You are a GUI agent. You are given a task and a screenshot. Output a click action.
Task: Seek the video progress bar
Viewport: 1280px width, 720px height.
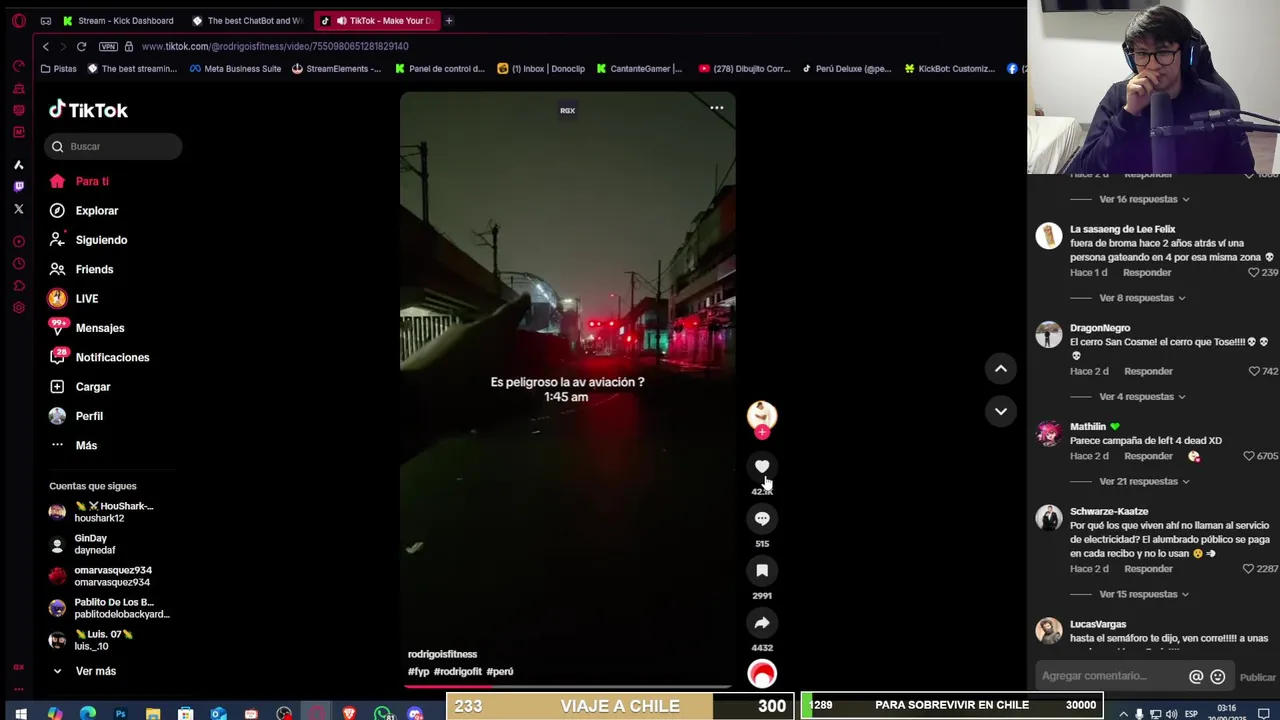pyautogui.click(x=567, y=686)
